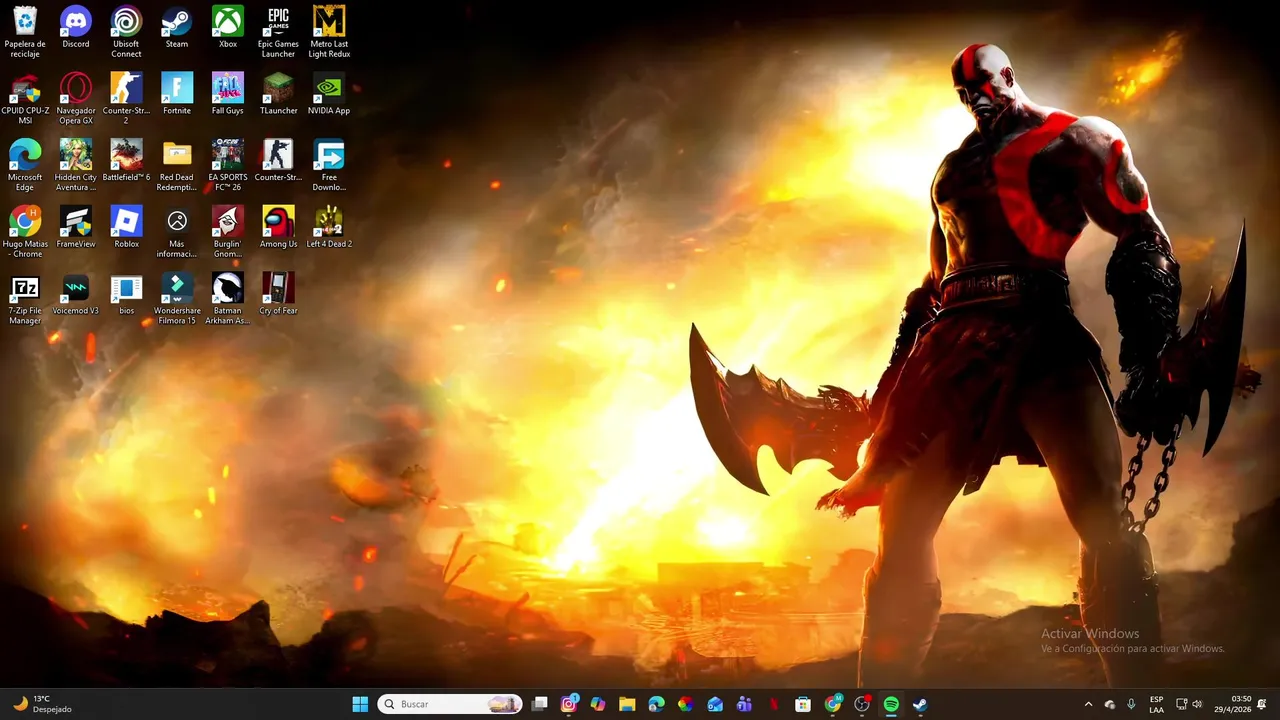1280x720 pixels.
Task: Select the Battlefield 6 desktop shortcut
Action: coord(126,160)
